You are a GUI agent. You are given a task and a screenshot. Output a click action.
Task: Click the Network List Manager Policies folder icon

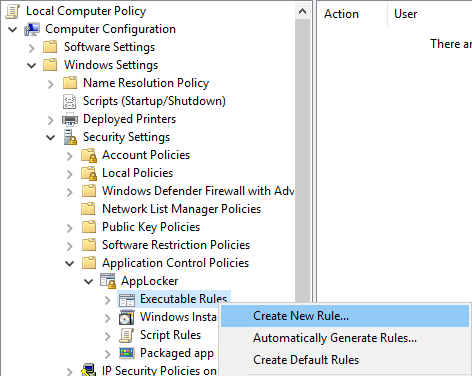point(88,209)
